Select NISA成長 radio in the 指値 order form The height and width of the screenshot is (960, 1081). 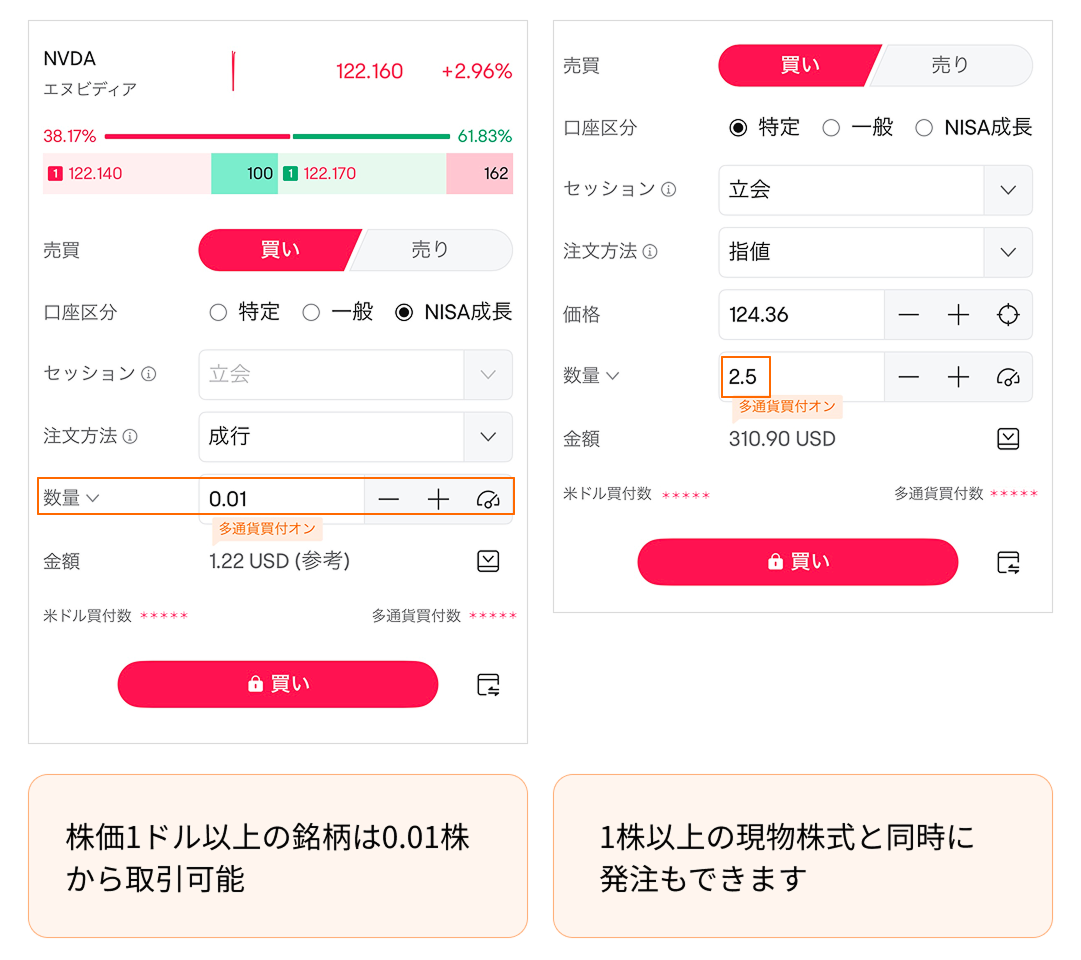tap(924, 128)
